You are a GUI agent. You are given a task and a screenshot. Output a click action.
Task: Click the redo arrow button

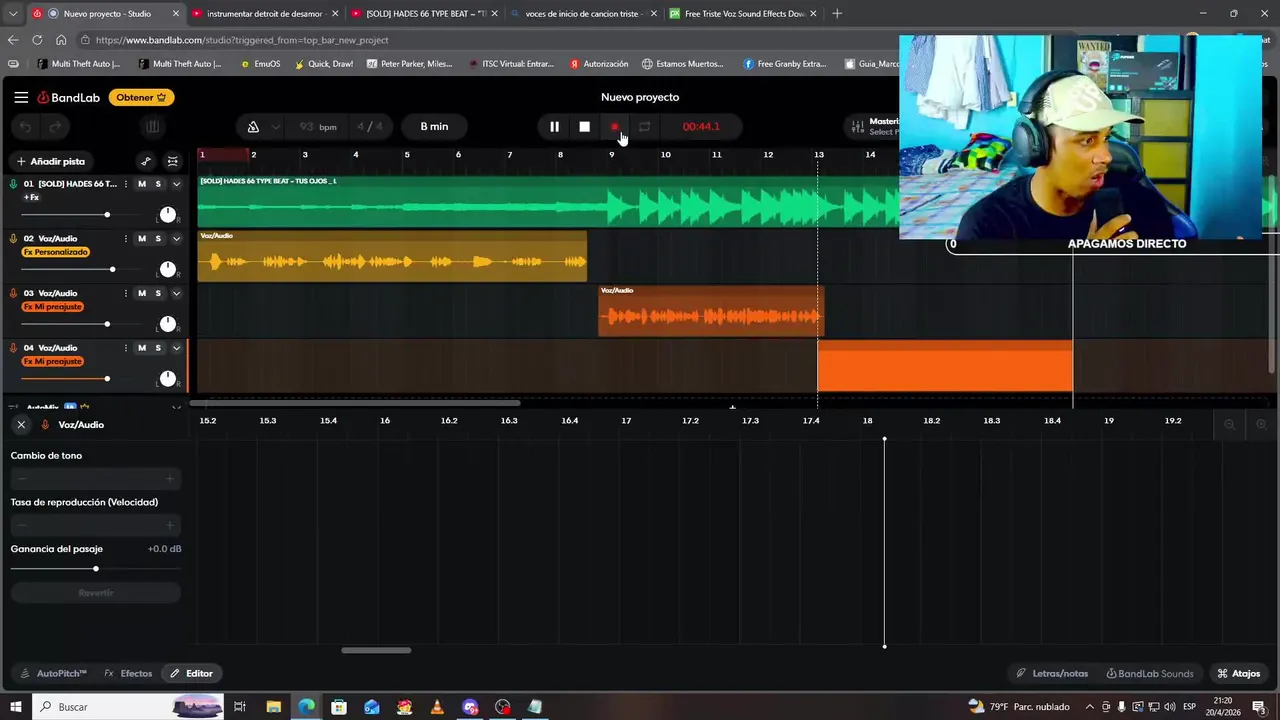56,127
